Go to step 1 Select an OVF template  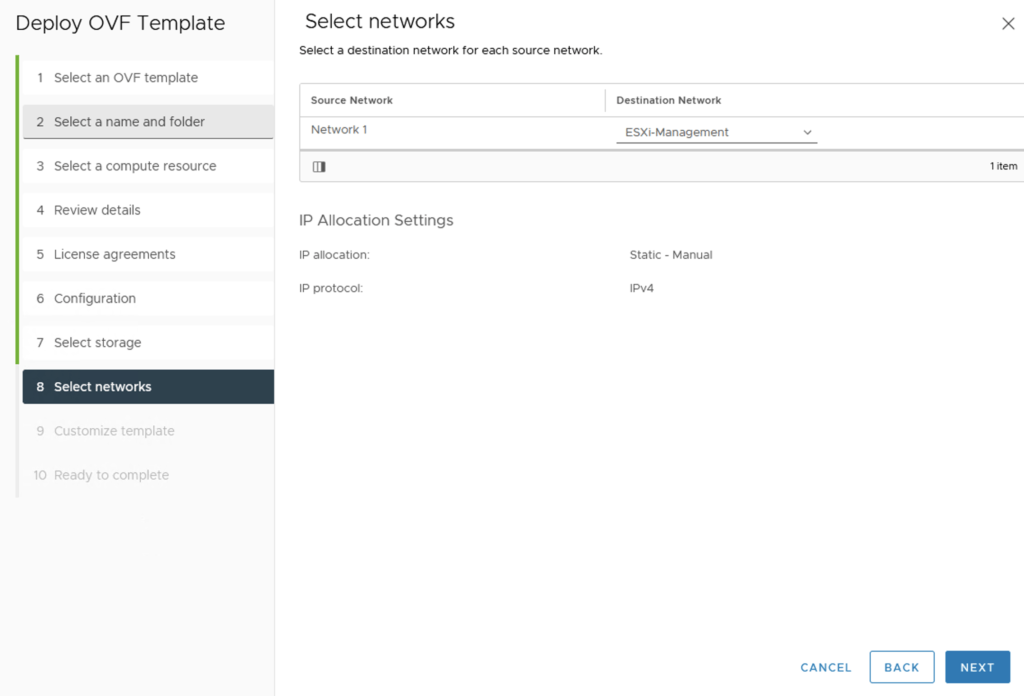126,78
